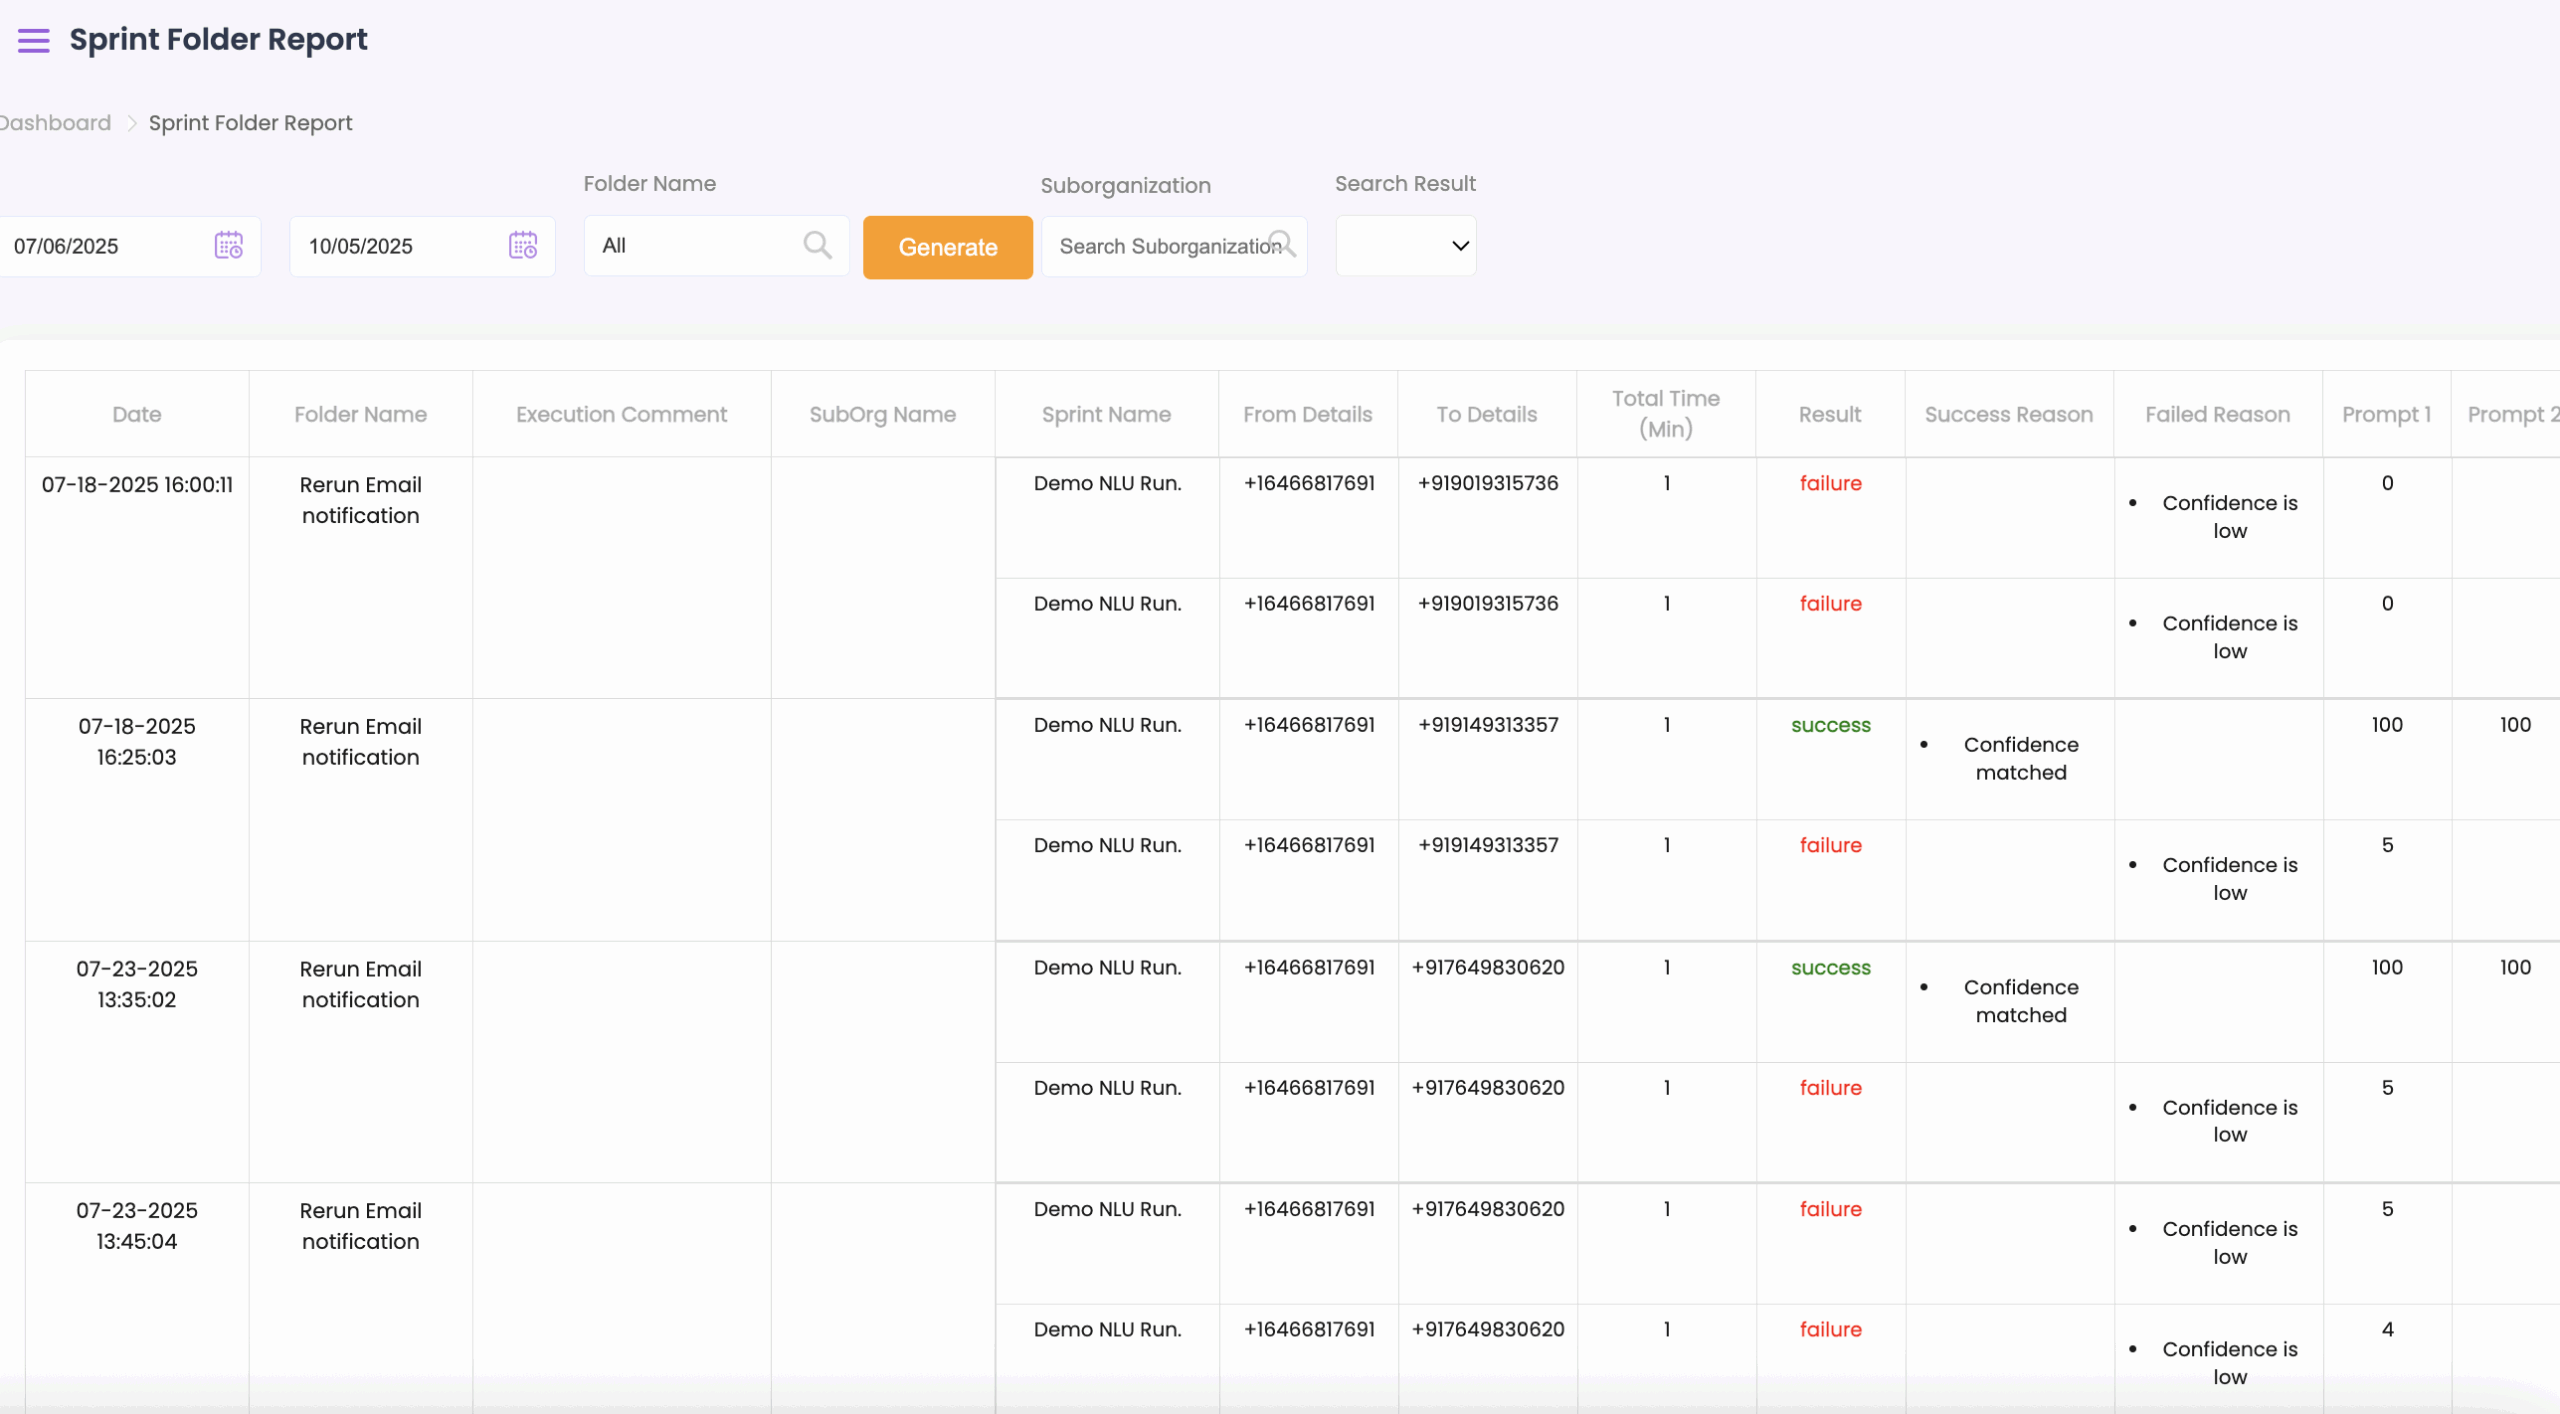Screen dimensions: 2560x1414
Task: Click the Folder Name field showing All
Action: [x=690, y=246]
